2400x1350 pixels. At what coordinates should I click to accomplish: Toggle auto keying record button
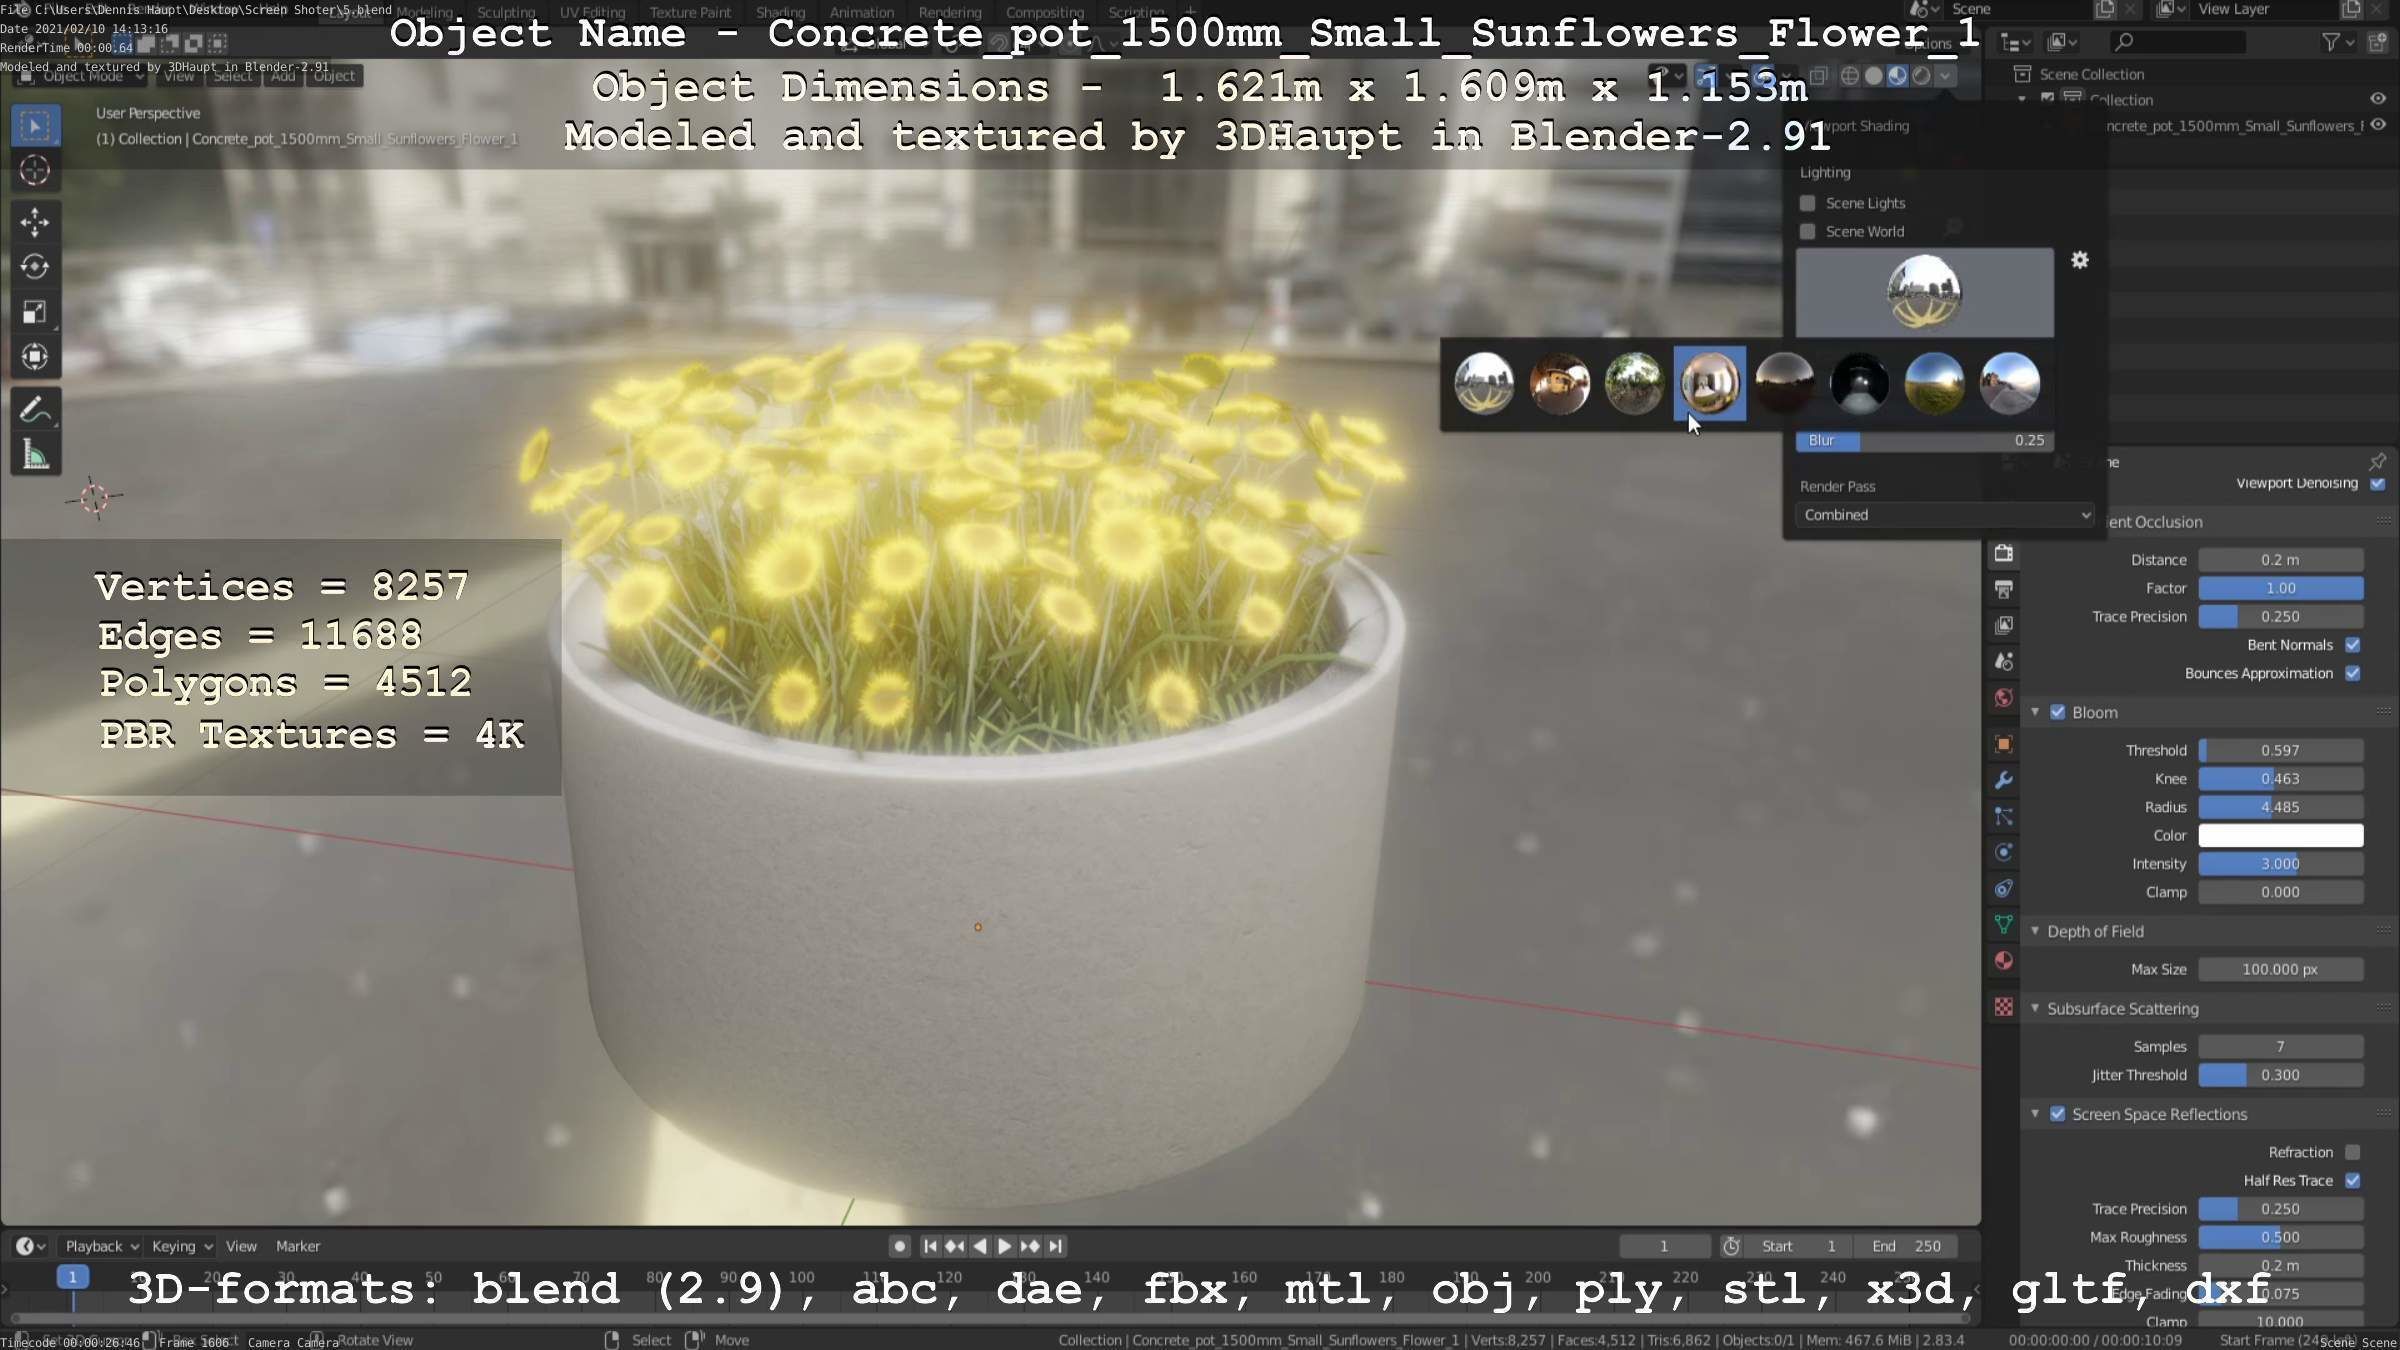coord(900,1246)
